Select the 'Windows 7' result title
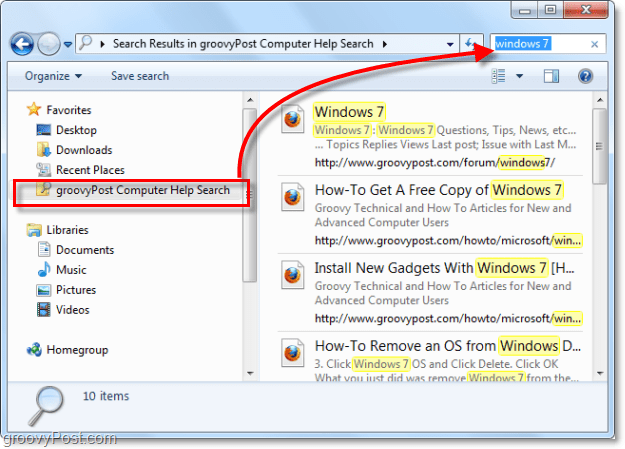This screenshot has height=449, width=625. coord(349,112)
